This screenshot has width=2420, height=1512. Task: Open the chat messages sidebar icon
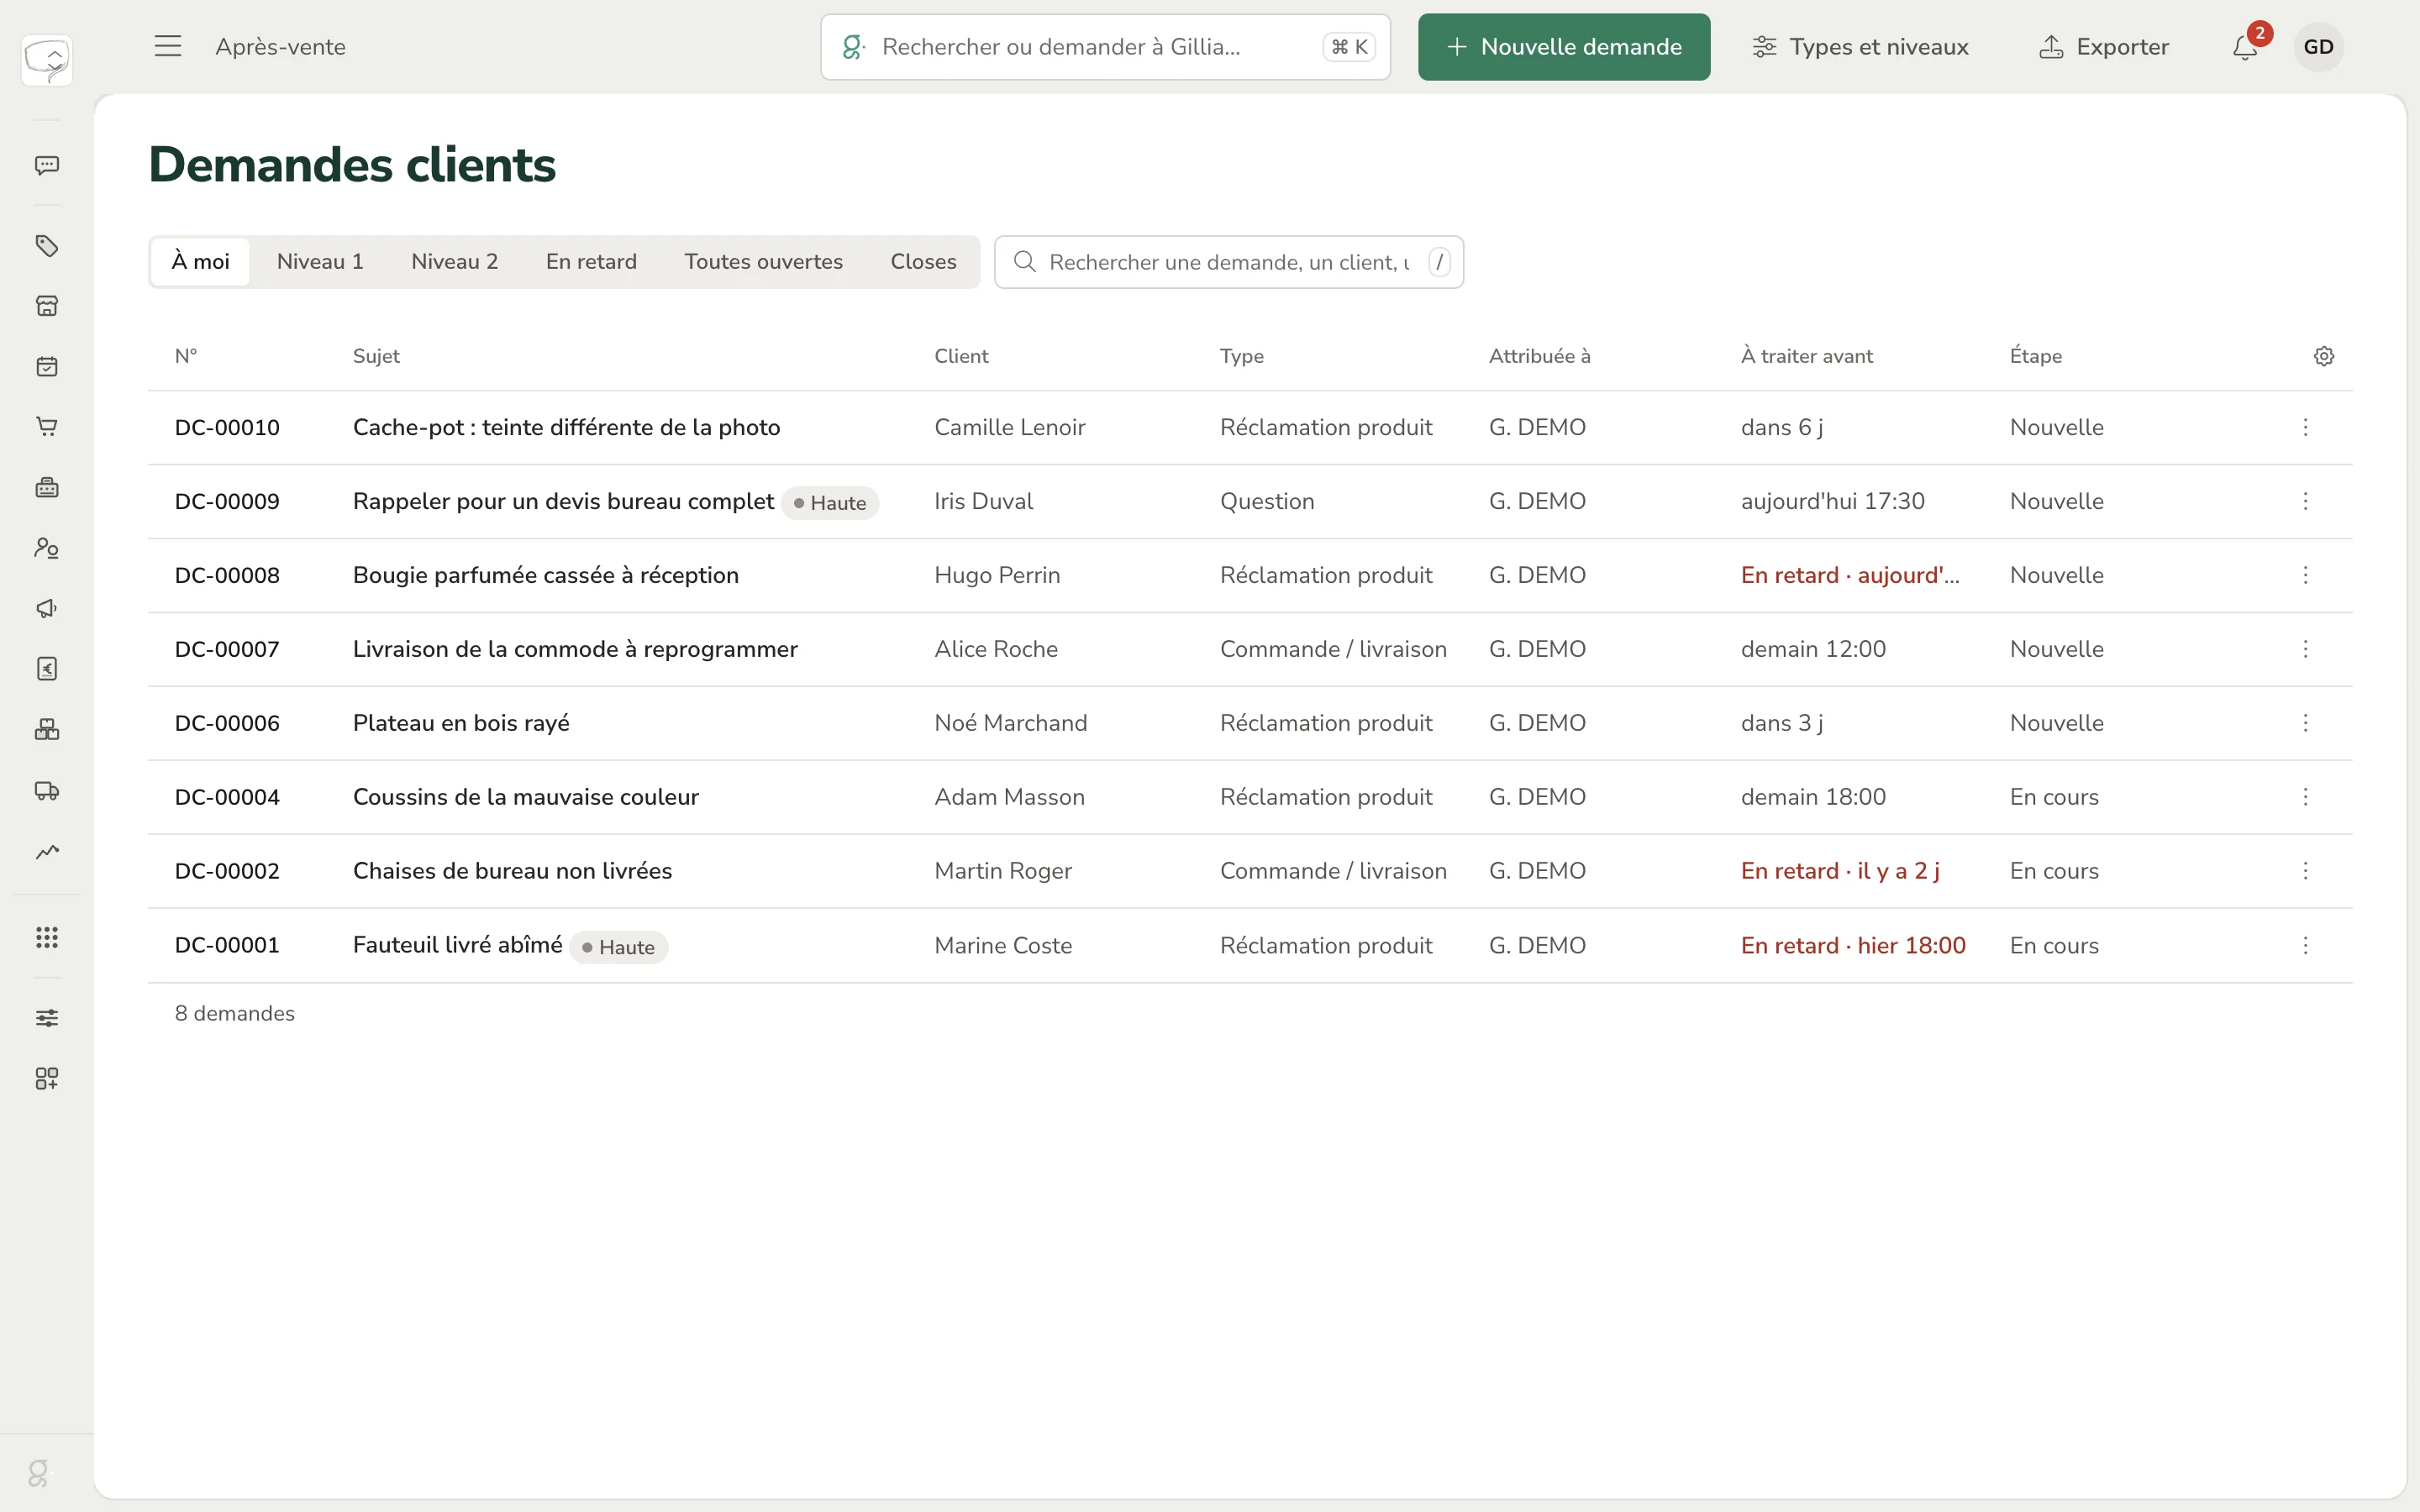tap(47, 165)
